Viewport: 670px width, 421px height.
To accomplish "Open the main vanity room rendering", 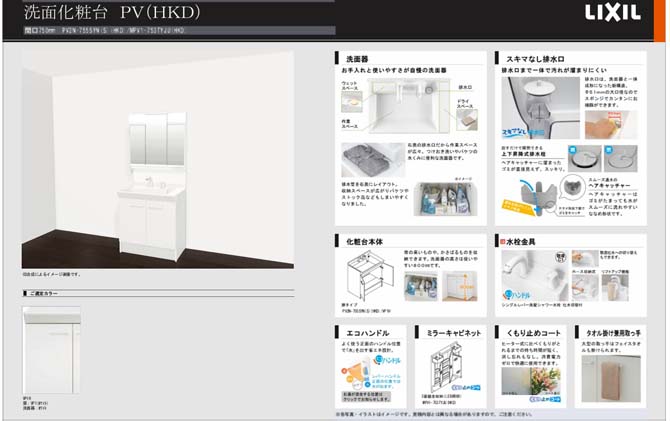I will click(x=158, y=160).
